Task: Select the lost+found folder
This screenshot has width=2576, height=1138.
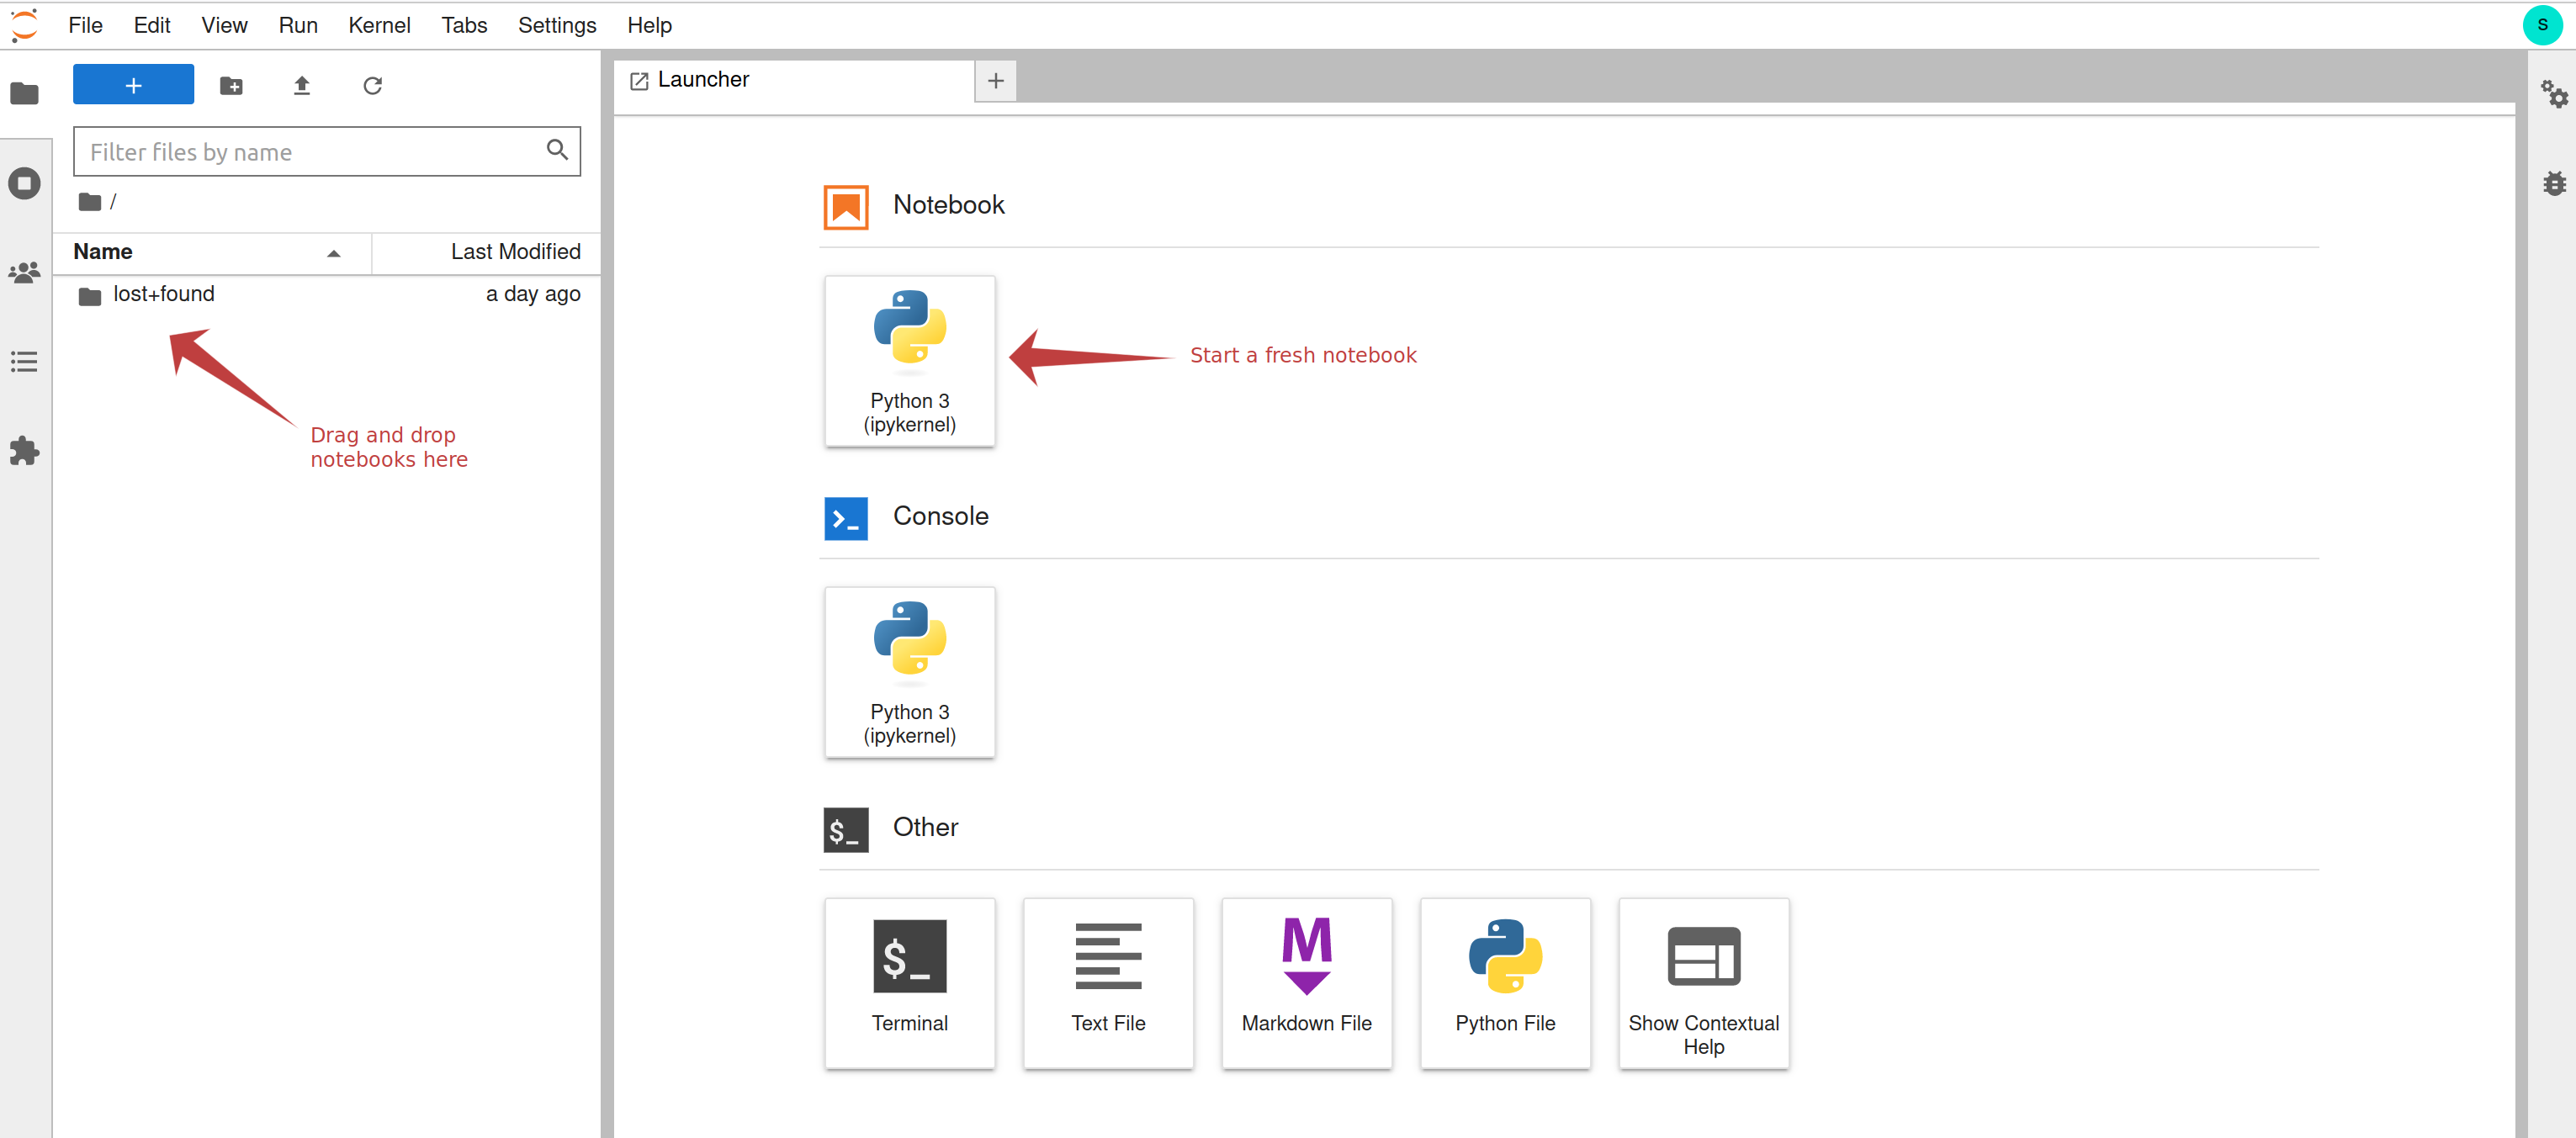Action: 326,294
